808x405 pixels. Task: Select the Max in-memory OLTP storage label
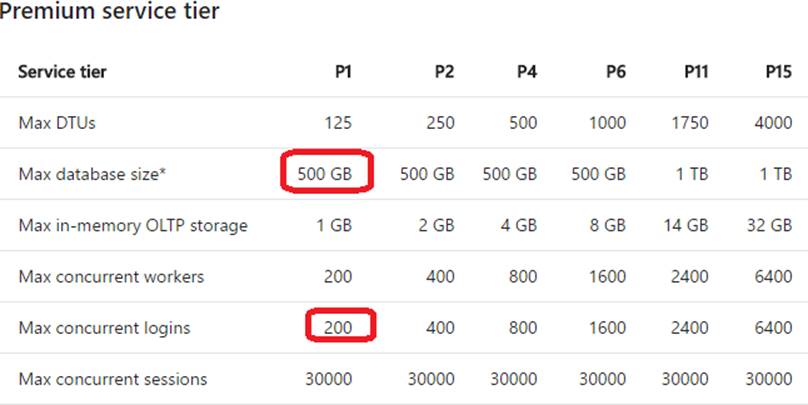(133, 226)
